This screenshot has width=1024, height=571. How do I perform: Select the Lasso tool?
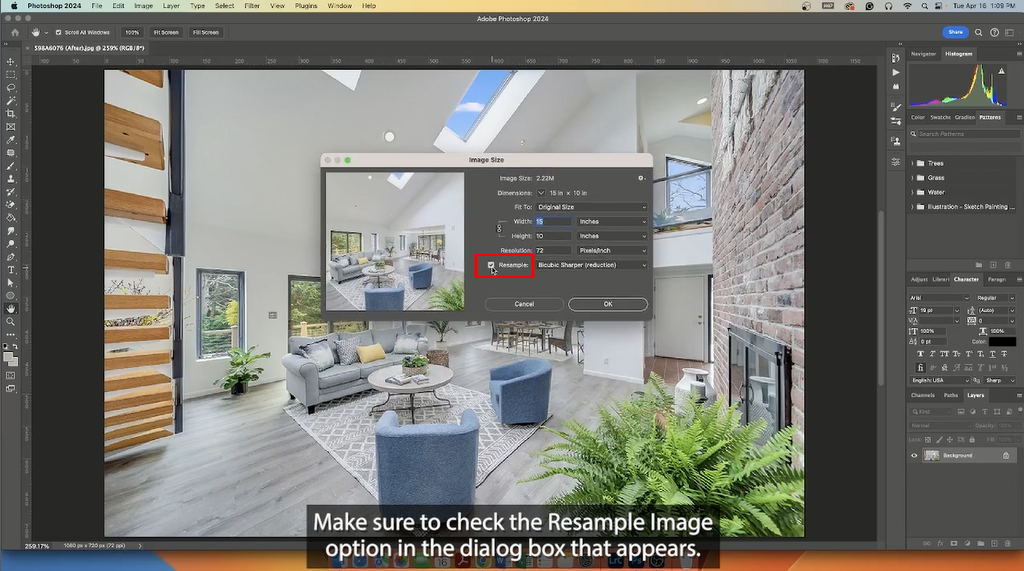(10, 88)
